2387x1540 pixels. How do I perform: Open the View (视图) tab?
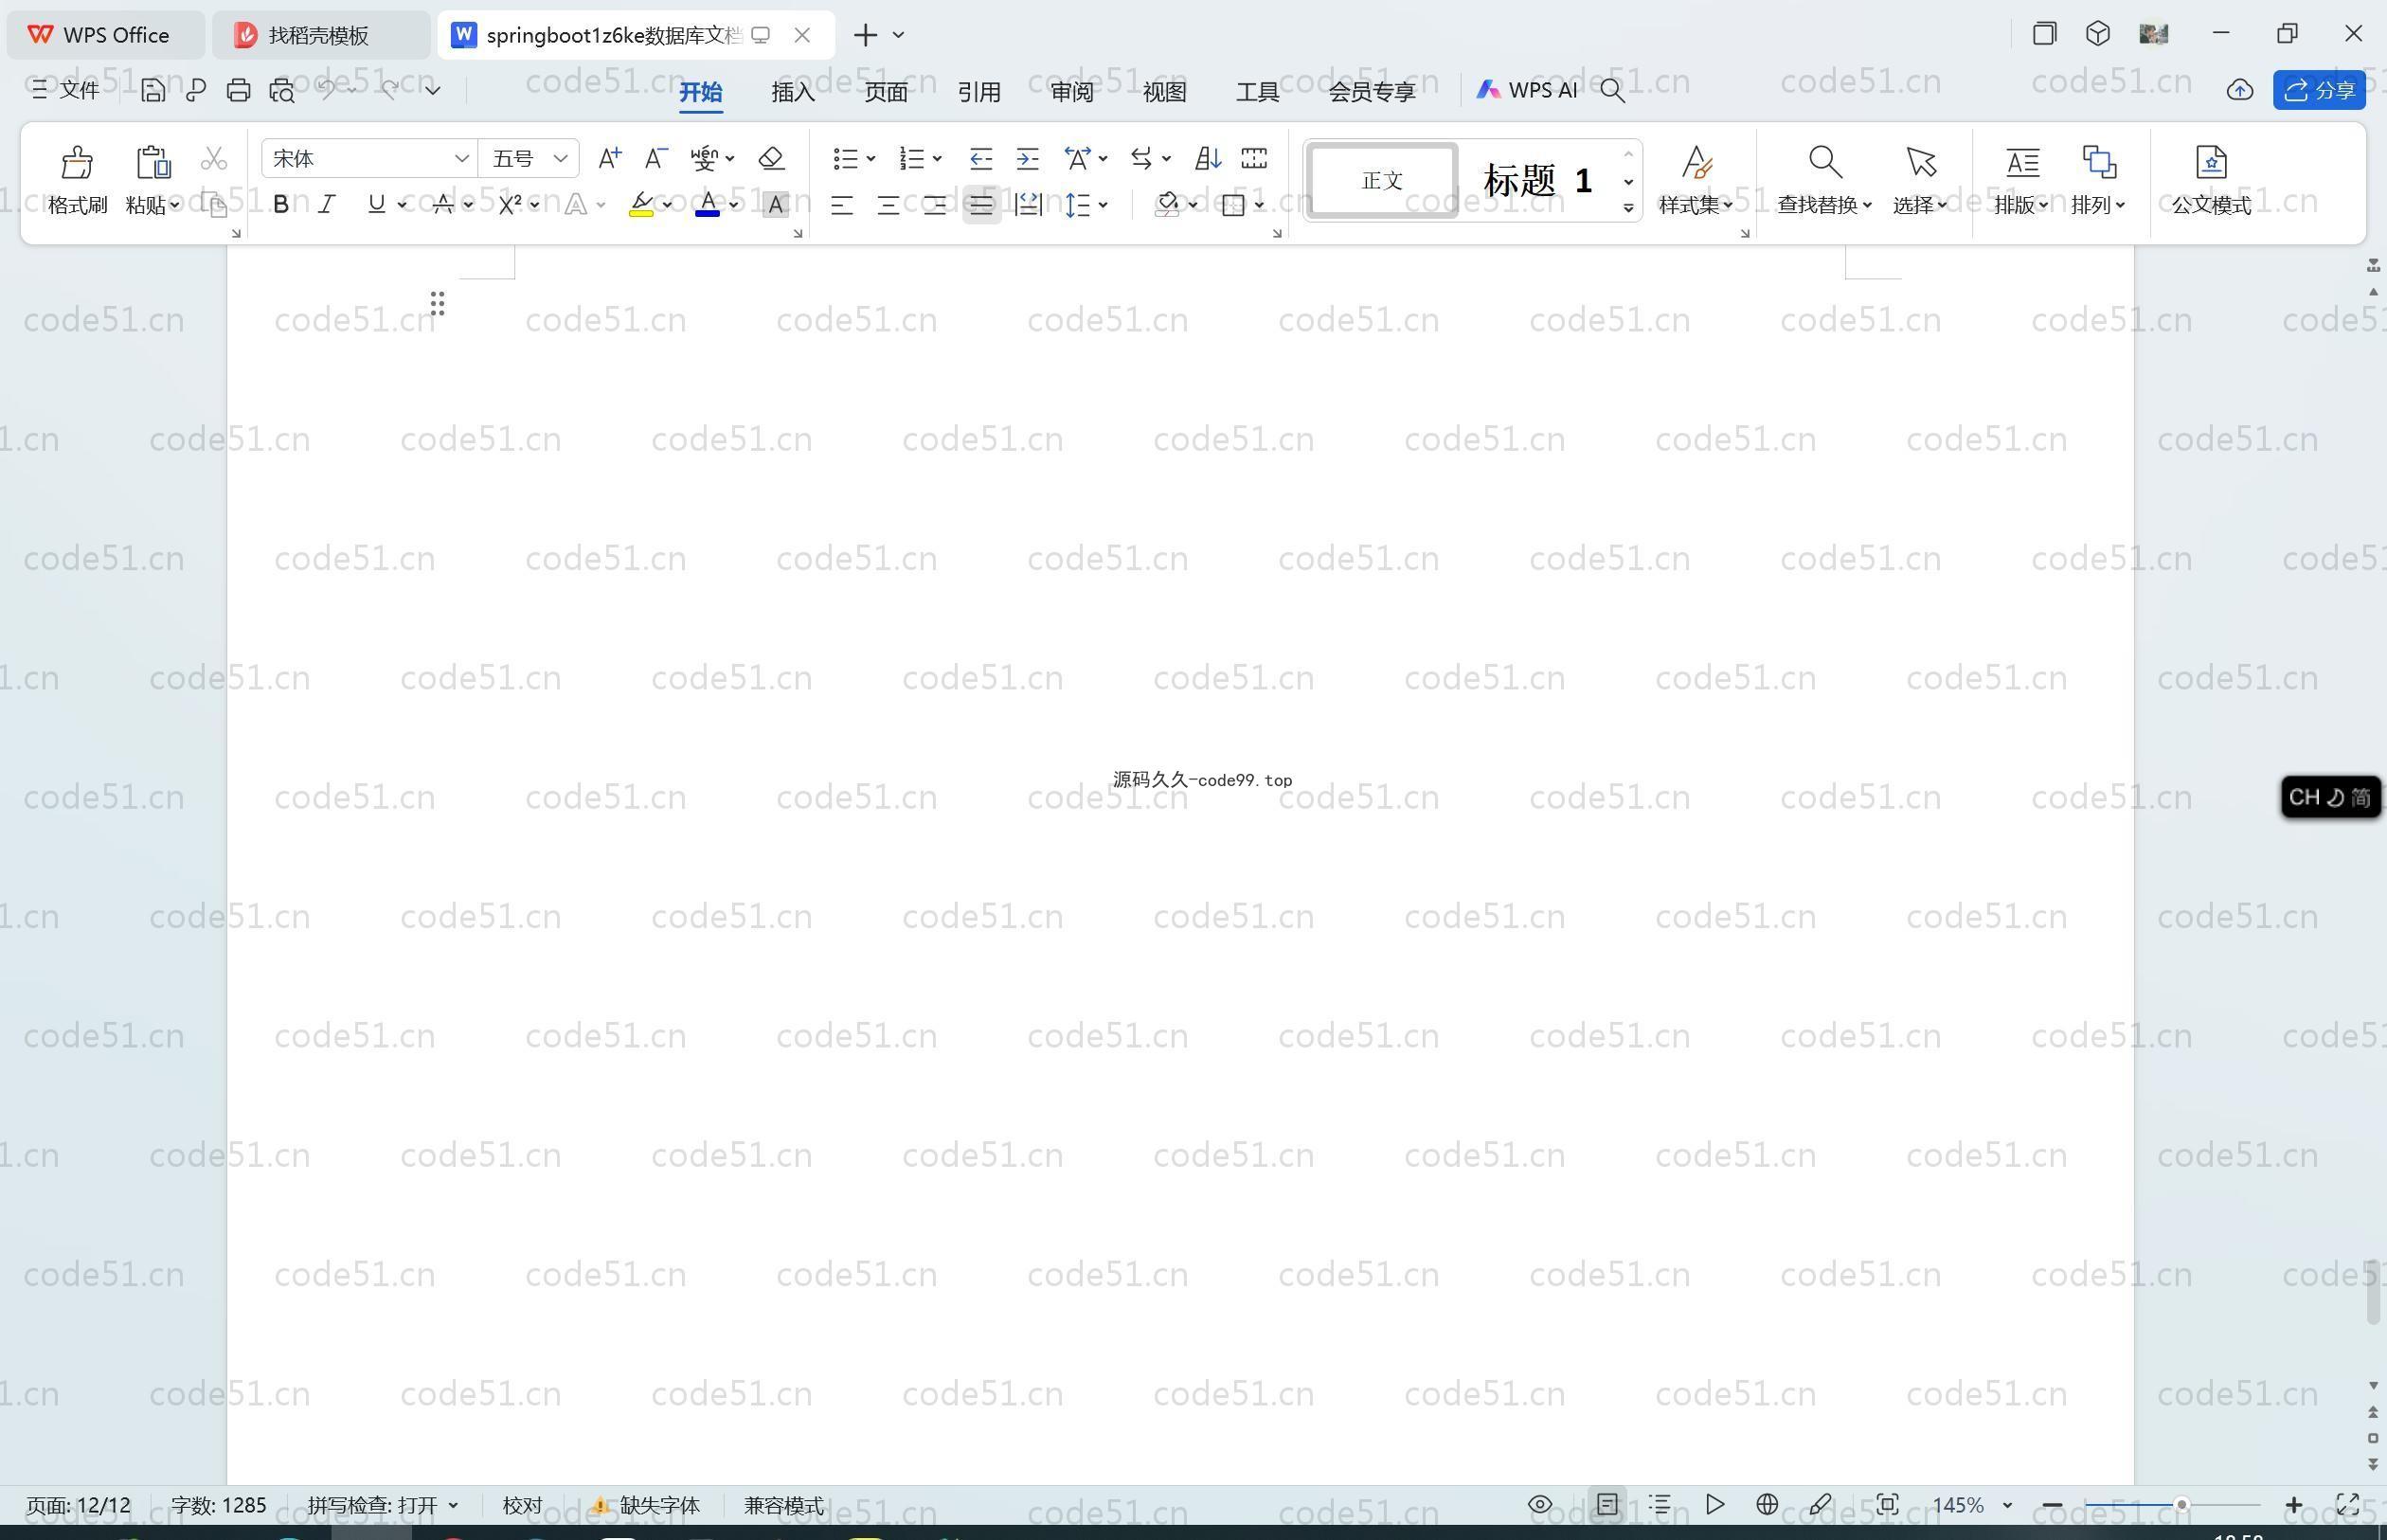[x=1165, y=91]
